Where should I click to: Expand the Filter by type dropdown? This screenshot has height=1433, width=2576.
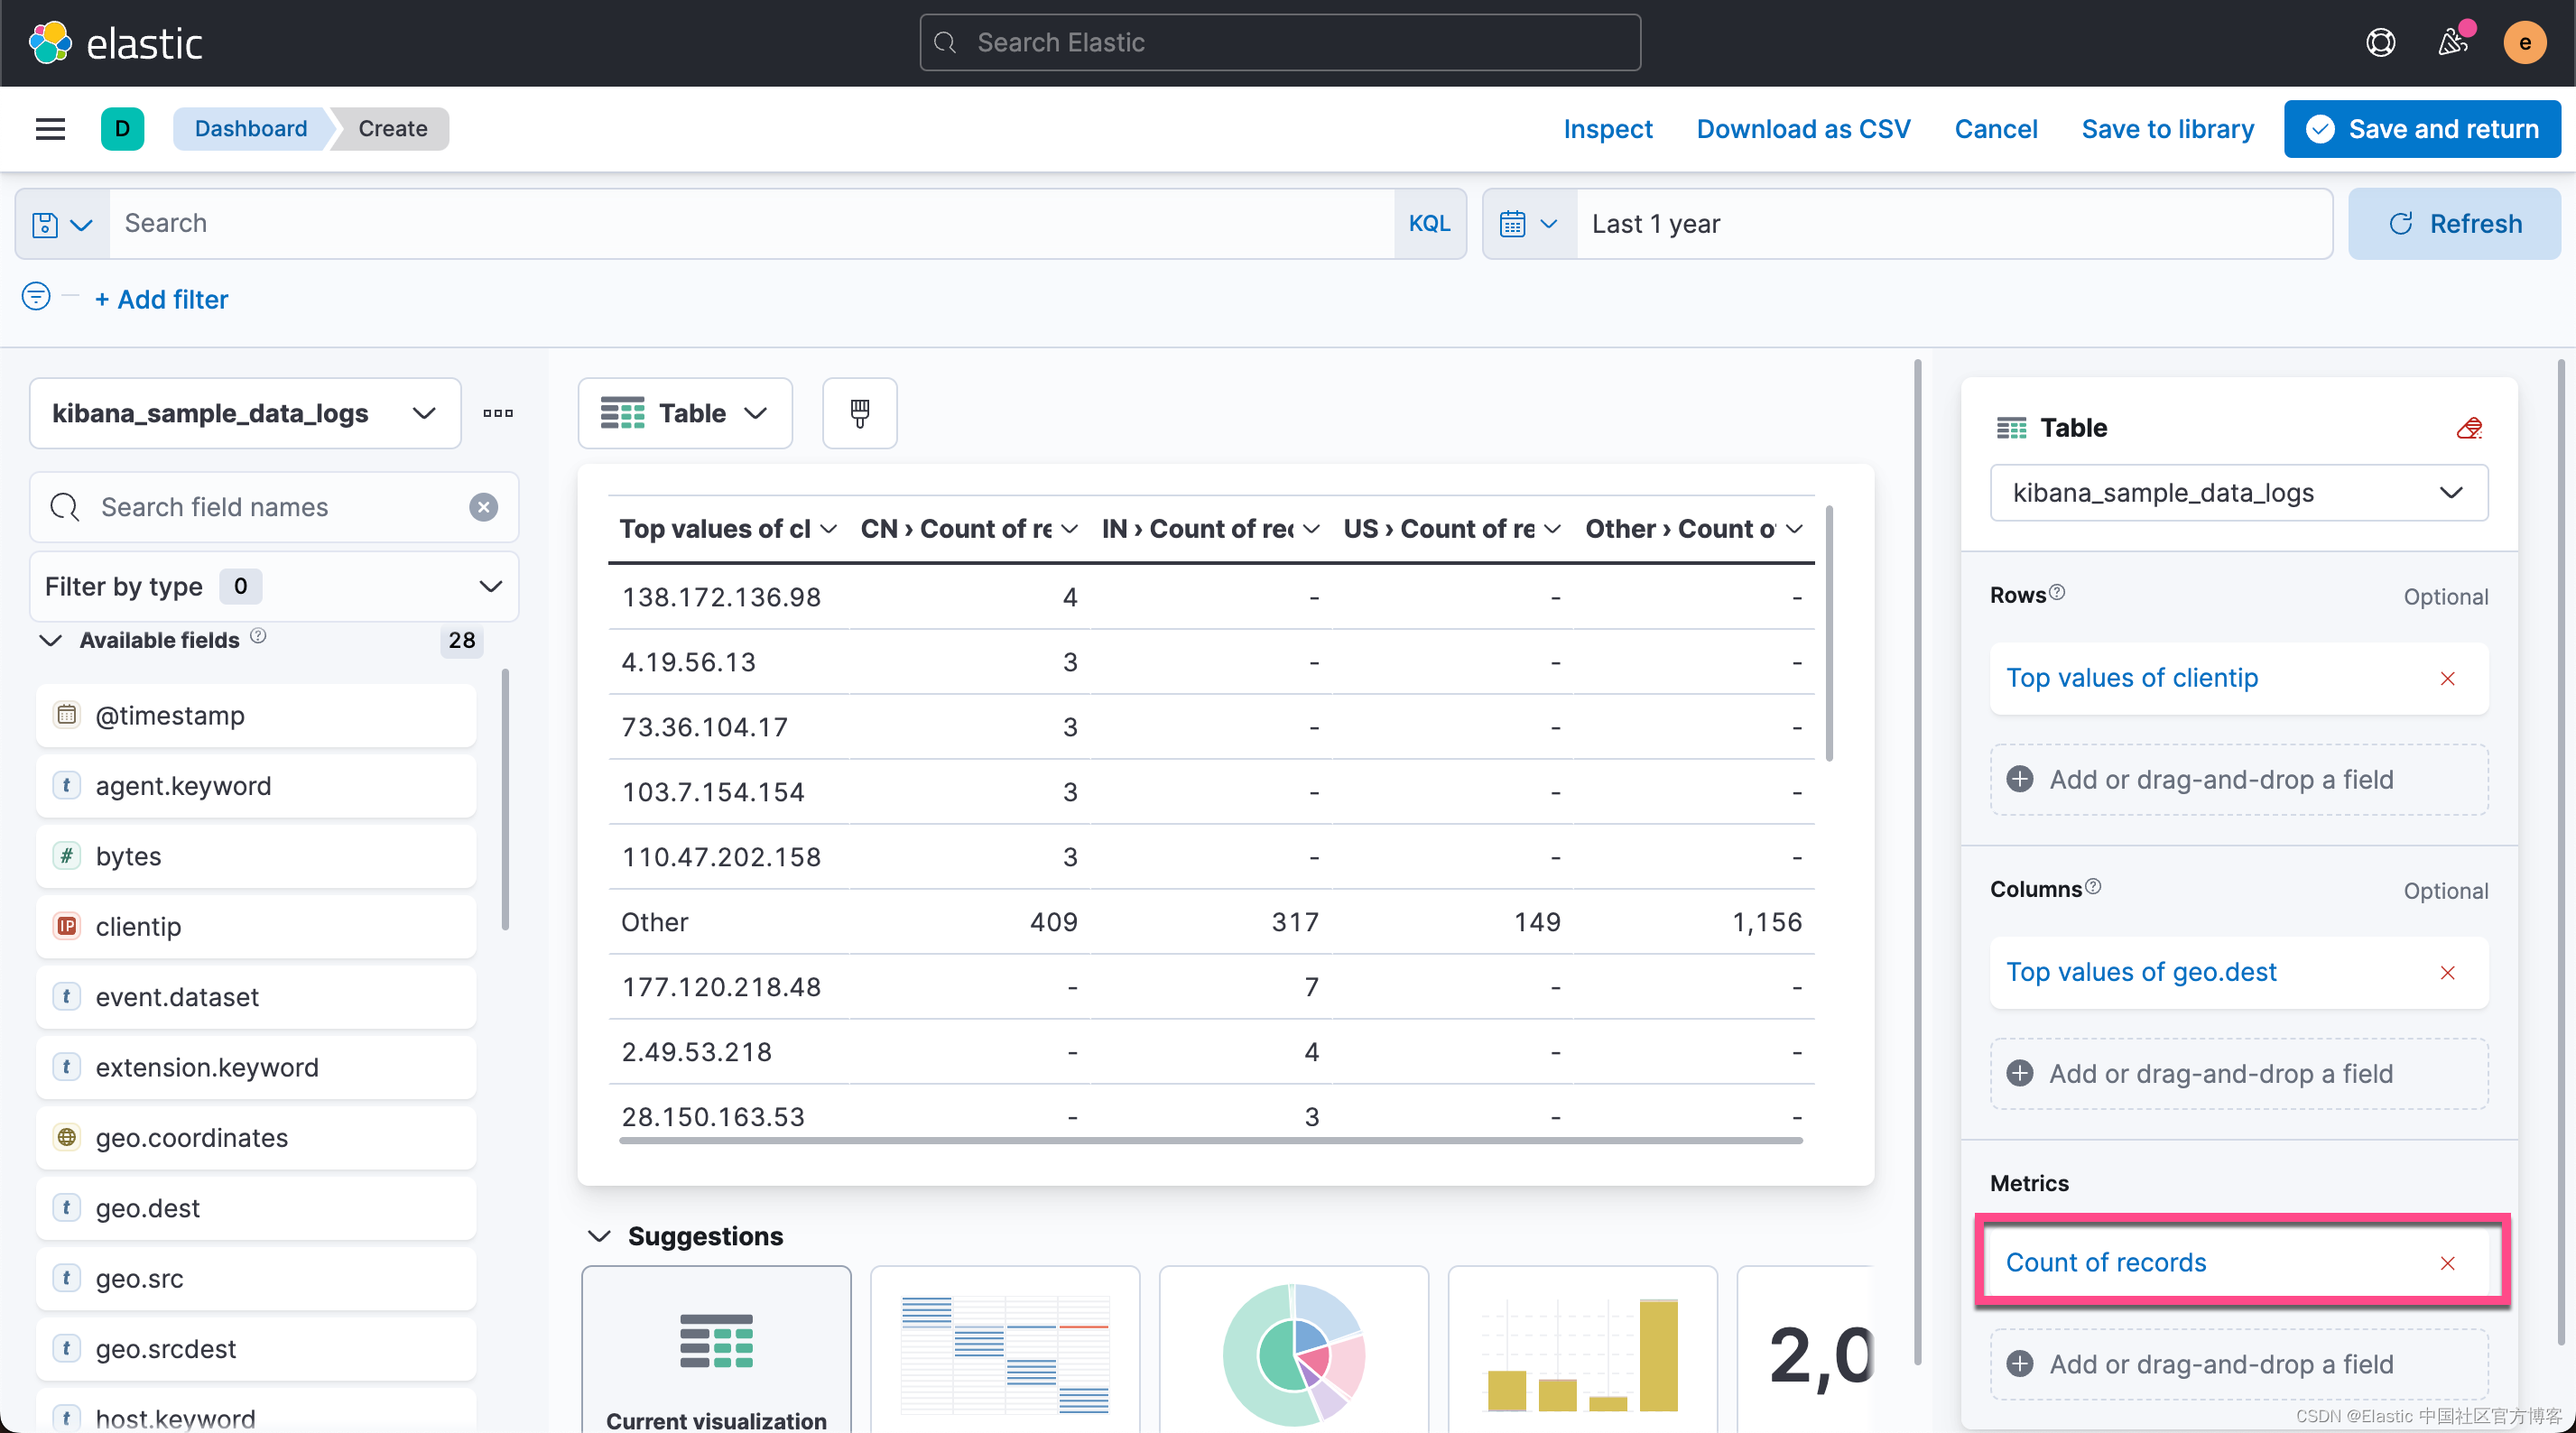273,586
